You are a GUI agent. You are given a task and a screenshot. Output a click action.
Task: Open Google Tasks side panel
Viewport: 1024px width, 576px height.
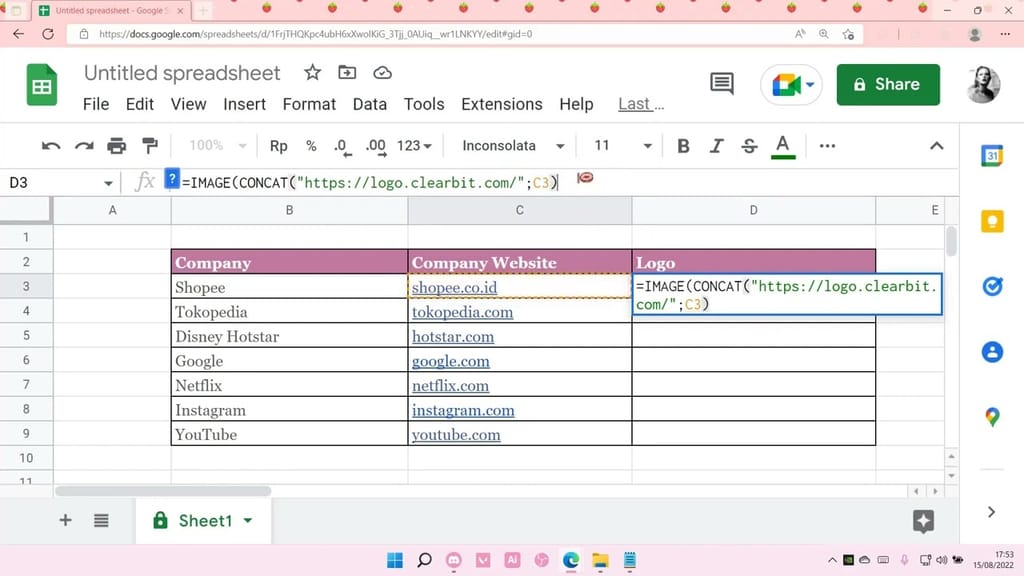click(993, 286)
